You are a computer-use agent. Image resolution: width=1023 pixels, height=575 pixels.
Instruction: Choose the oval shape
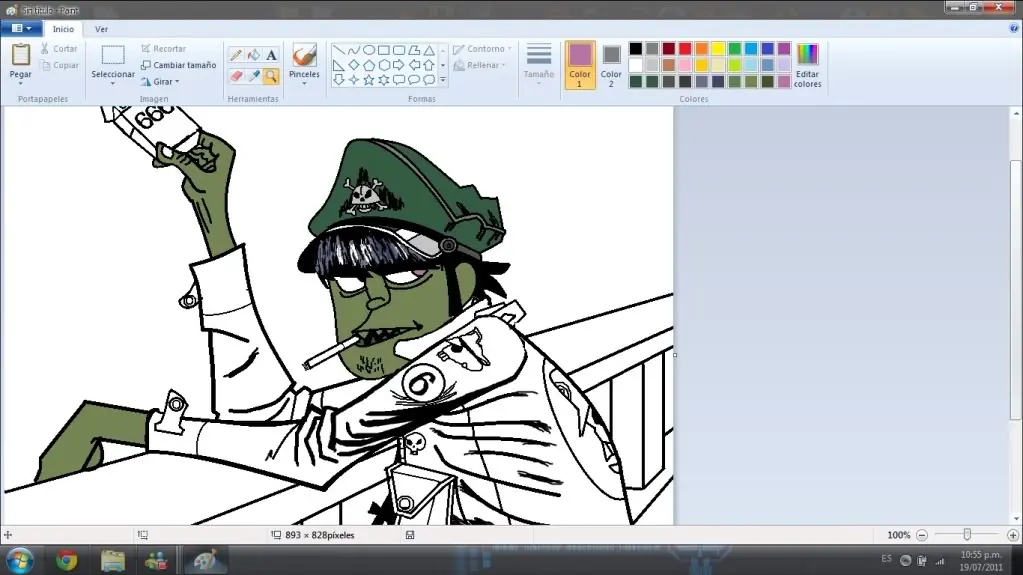pos(369,50)
